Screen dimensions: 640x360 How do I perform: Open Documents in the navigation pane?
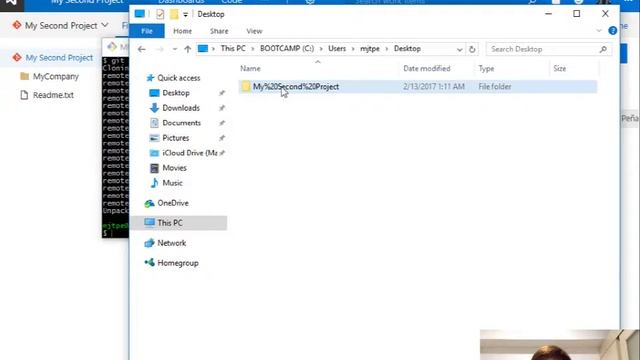[182, 123]
